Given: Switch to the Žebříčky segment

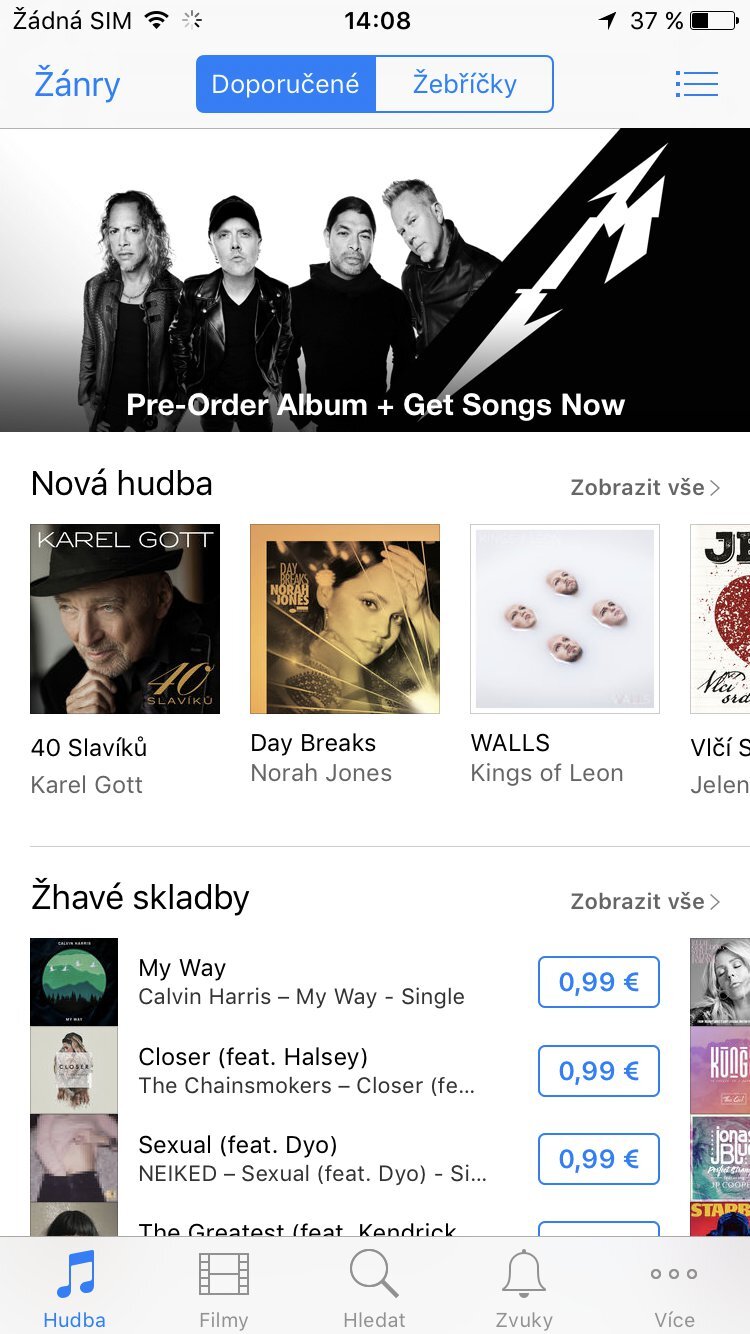Looking at the screenshot, I should pos(464,84).
